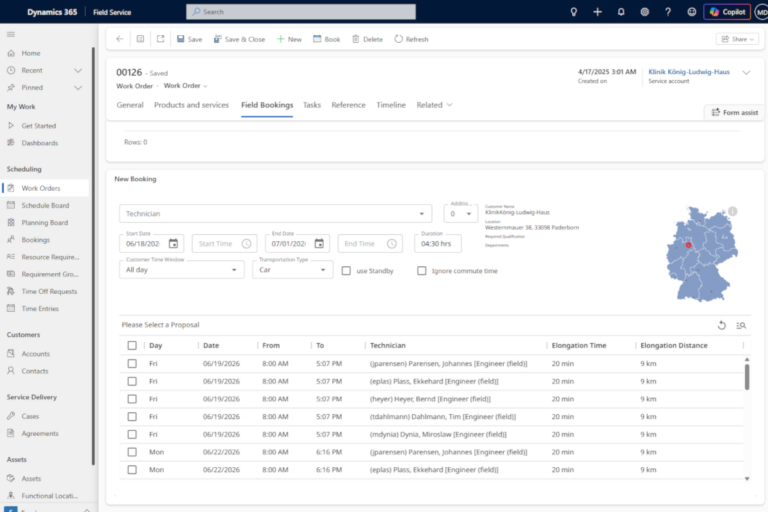Viewport: 768px width, 512px height.
Task: Open Customer Time Window dropdown
Action: click(182, 270)
